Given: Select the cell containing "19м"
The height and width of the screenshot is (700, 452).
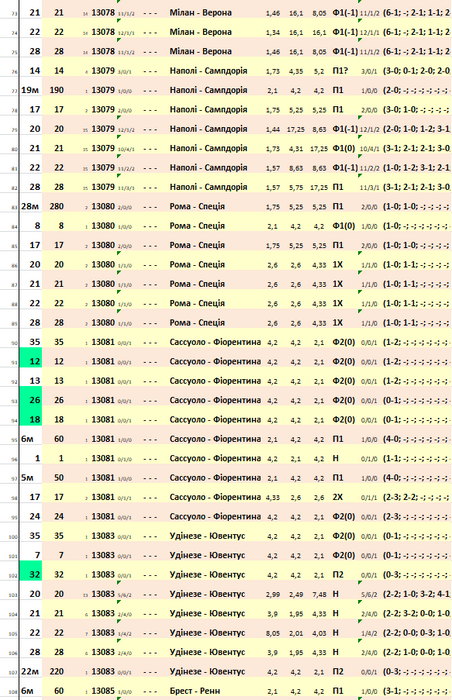Looking at the screenshot, I should (30, 90).
